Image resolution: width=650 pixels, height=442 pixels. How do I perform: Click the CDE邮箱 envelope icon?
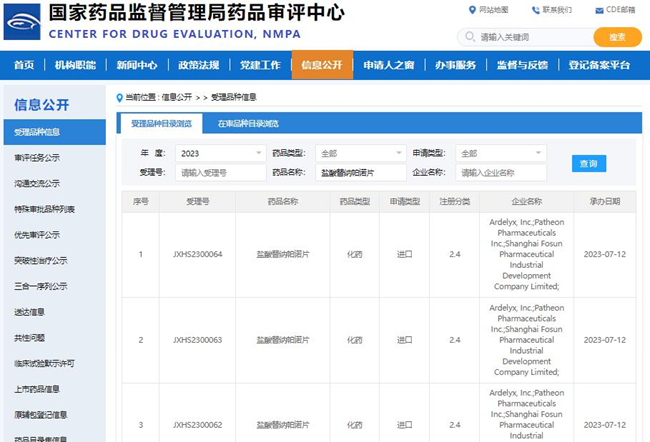[598, 10]
